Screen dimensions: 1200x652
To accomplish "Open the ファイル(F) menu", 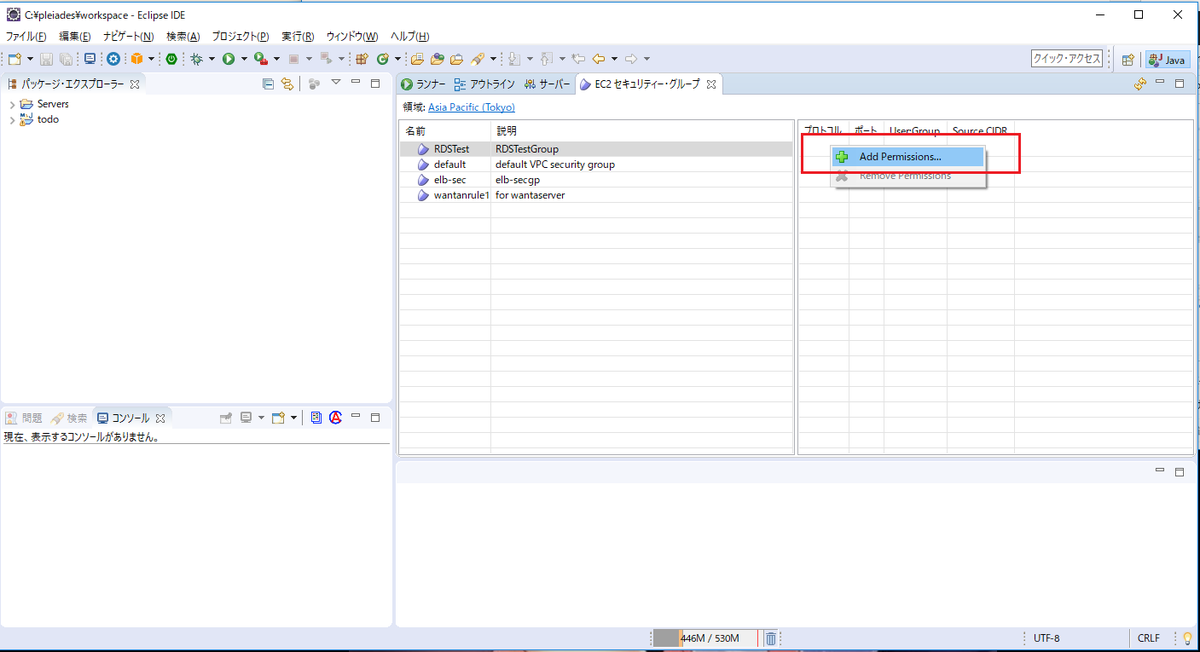I will 26,37.
